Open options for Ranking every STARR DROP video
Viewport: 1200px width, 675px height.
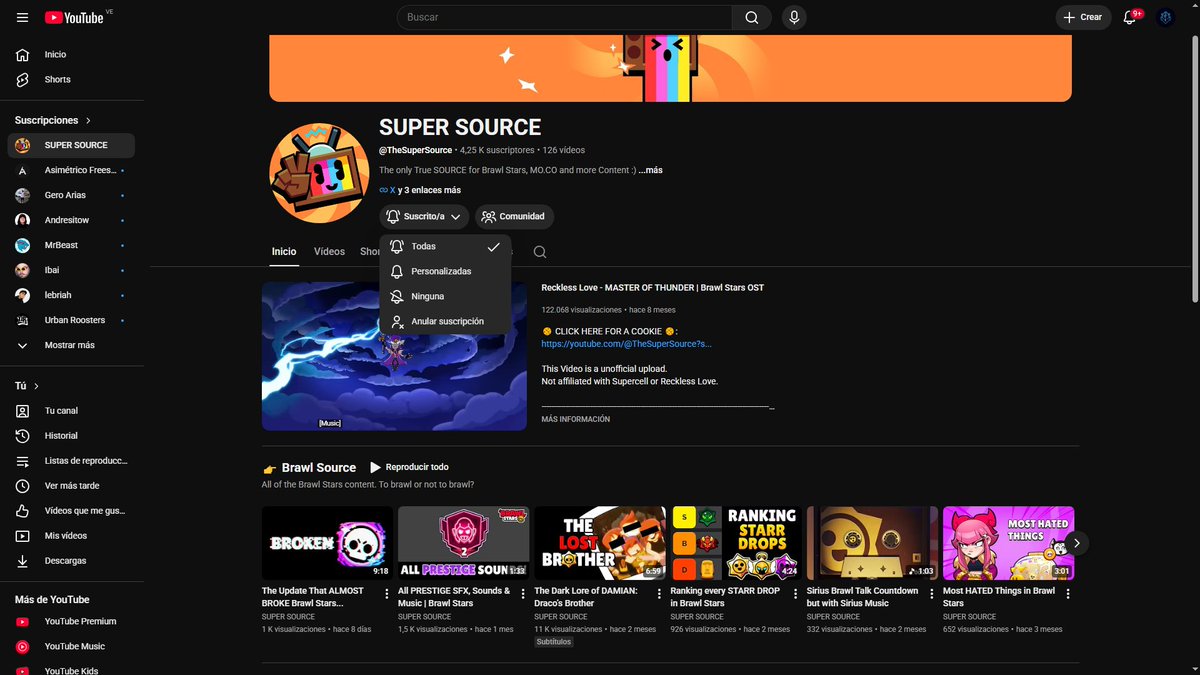pos(795,594)
